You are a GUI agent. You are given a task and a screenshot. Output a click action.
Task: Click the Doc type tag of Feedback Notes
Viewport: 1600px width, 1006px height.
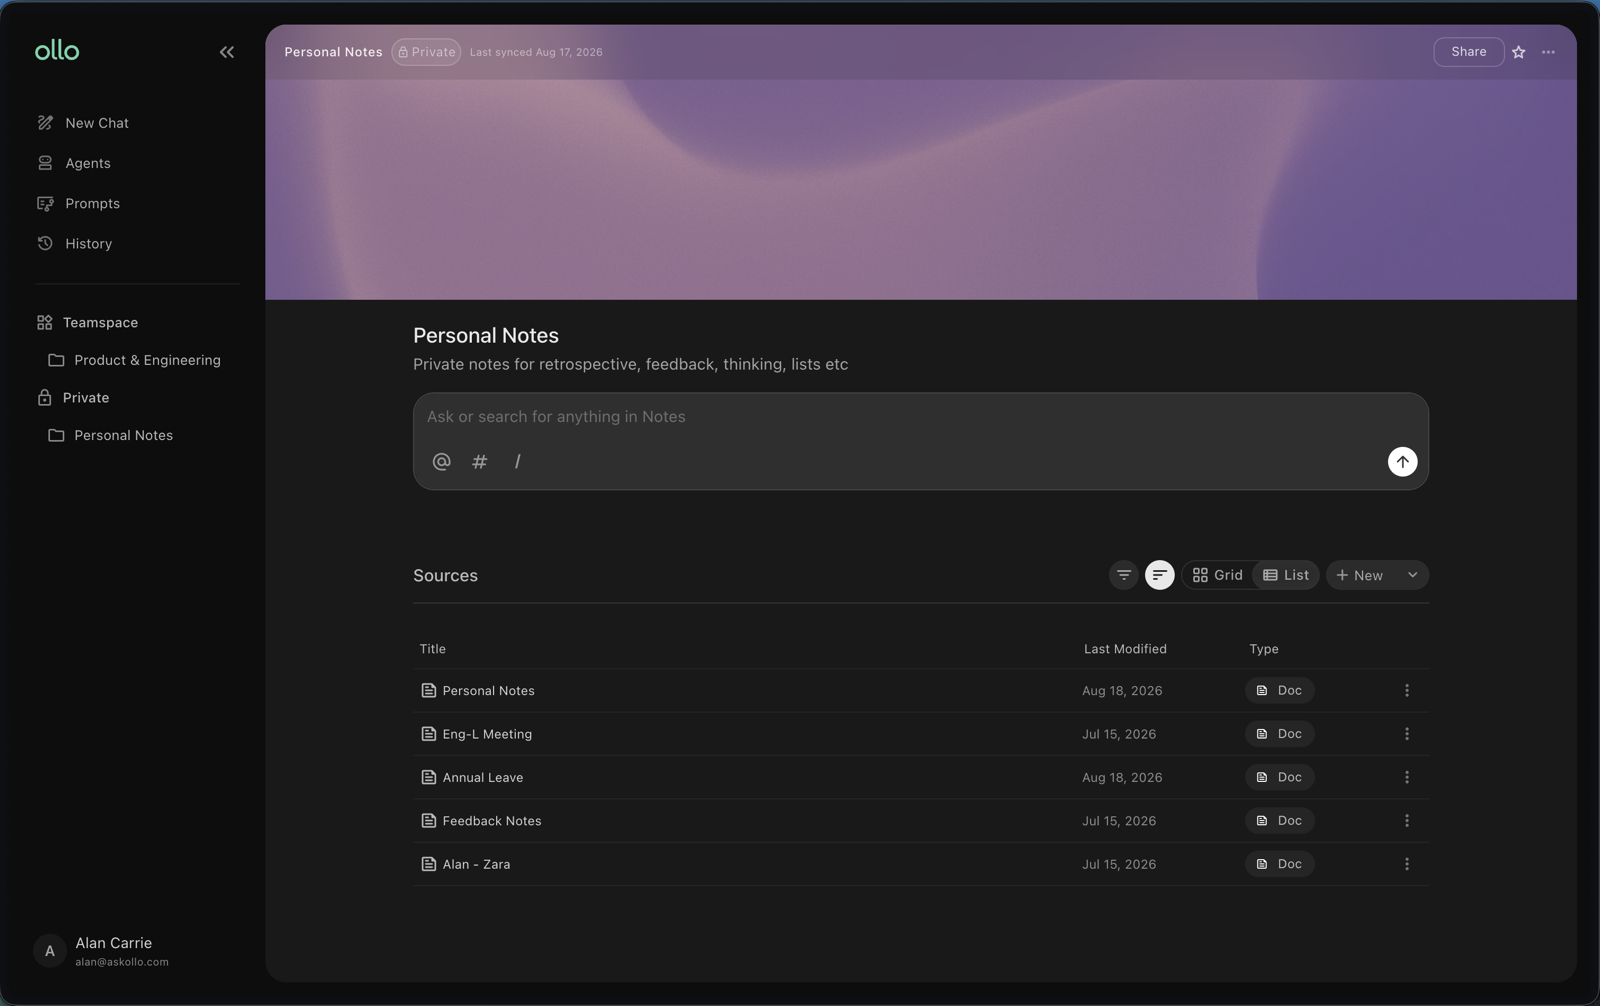pos(1279,821)
